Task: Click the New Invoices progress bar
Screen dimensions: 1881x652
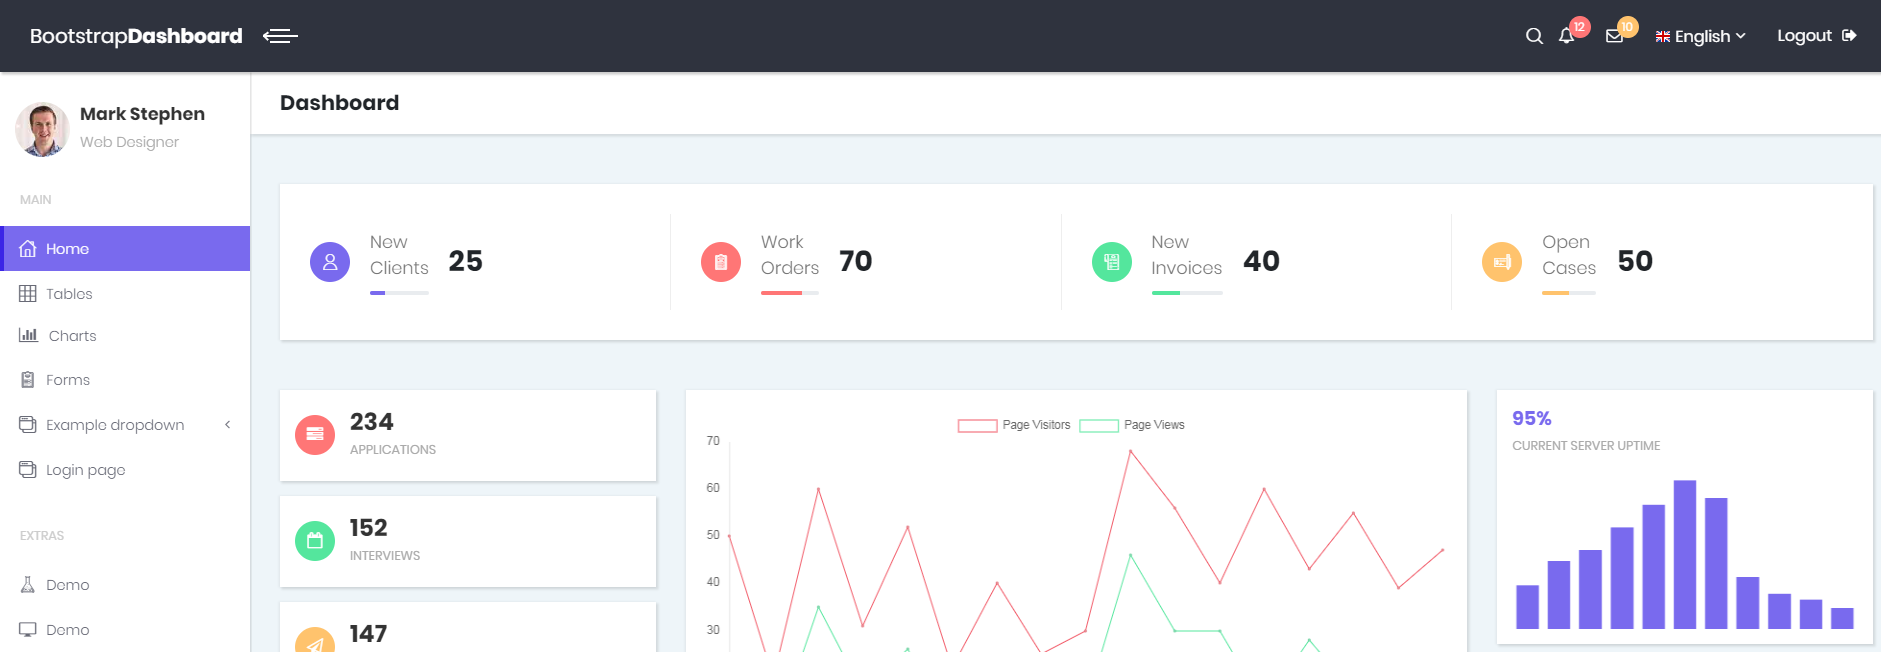Action: click(1187, 293)
